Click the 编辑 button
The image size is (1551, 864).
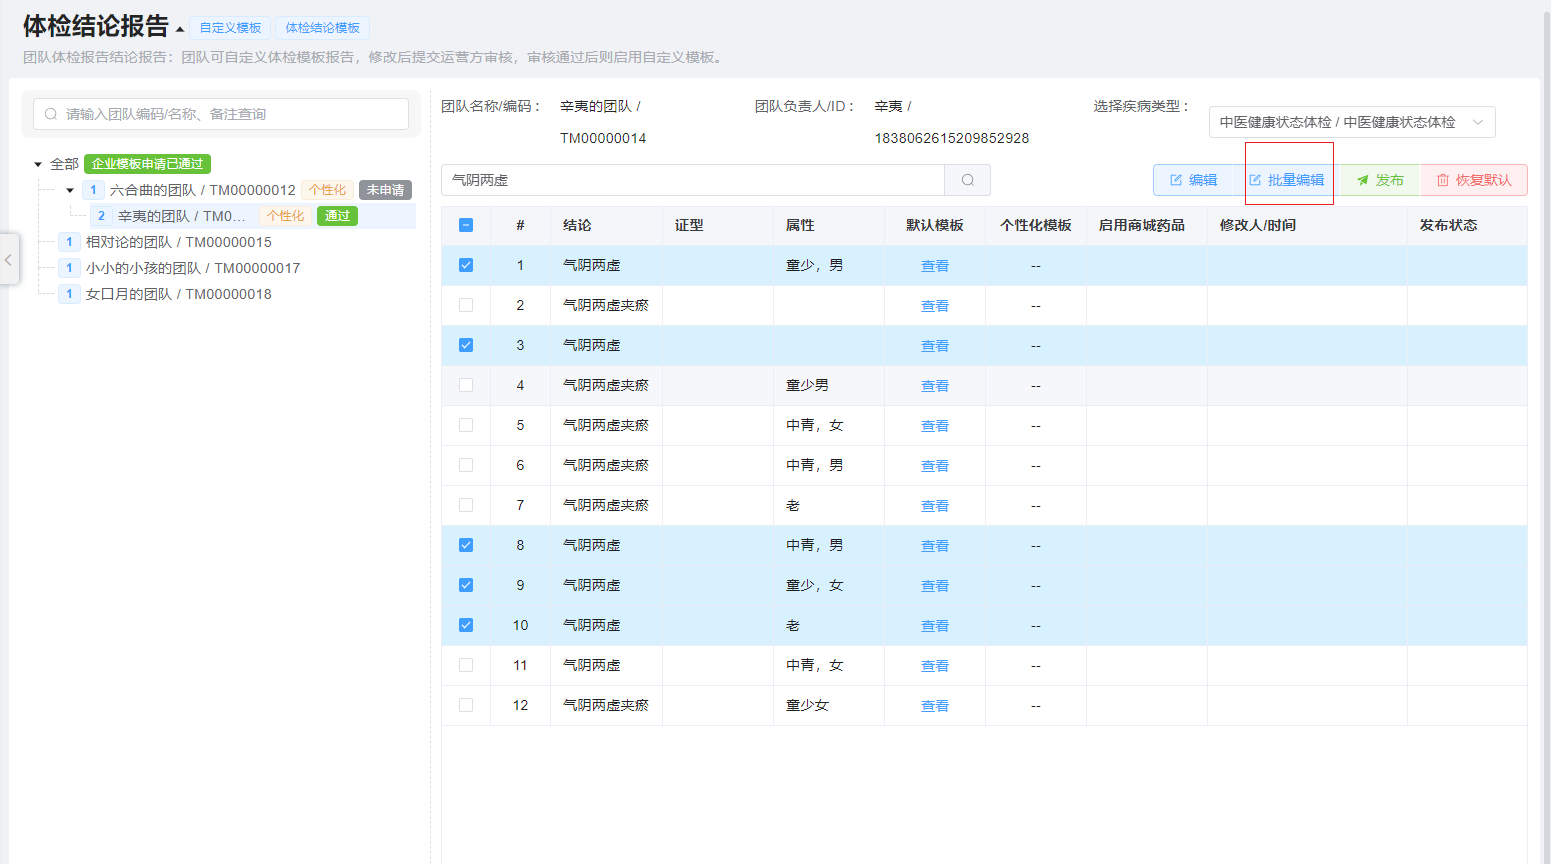[1194, 180]
